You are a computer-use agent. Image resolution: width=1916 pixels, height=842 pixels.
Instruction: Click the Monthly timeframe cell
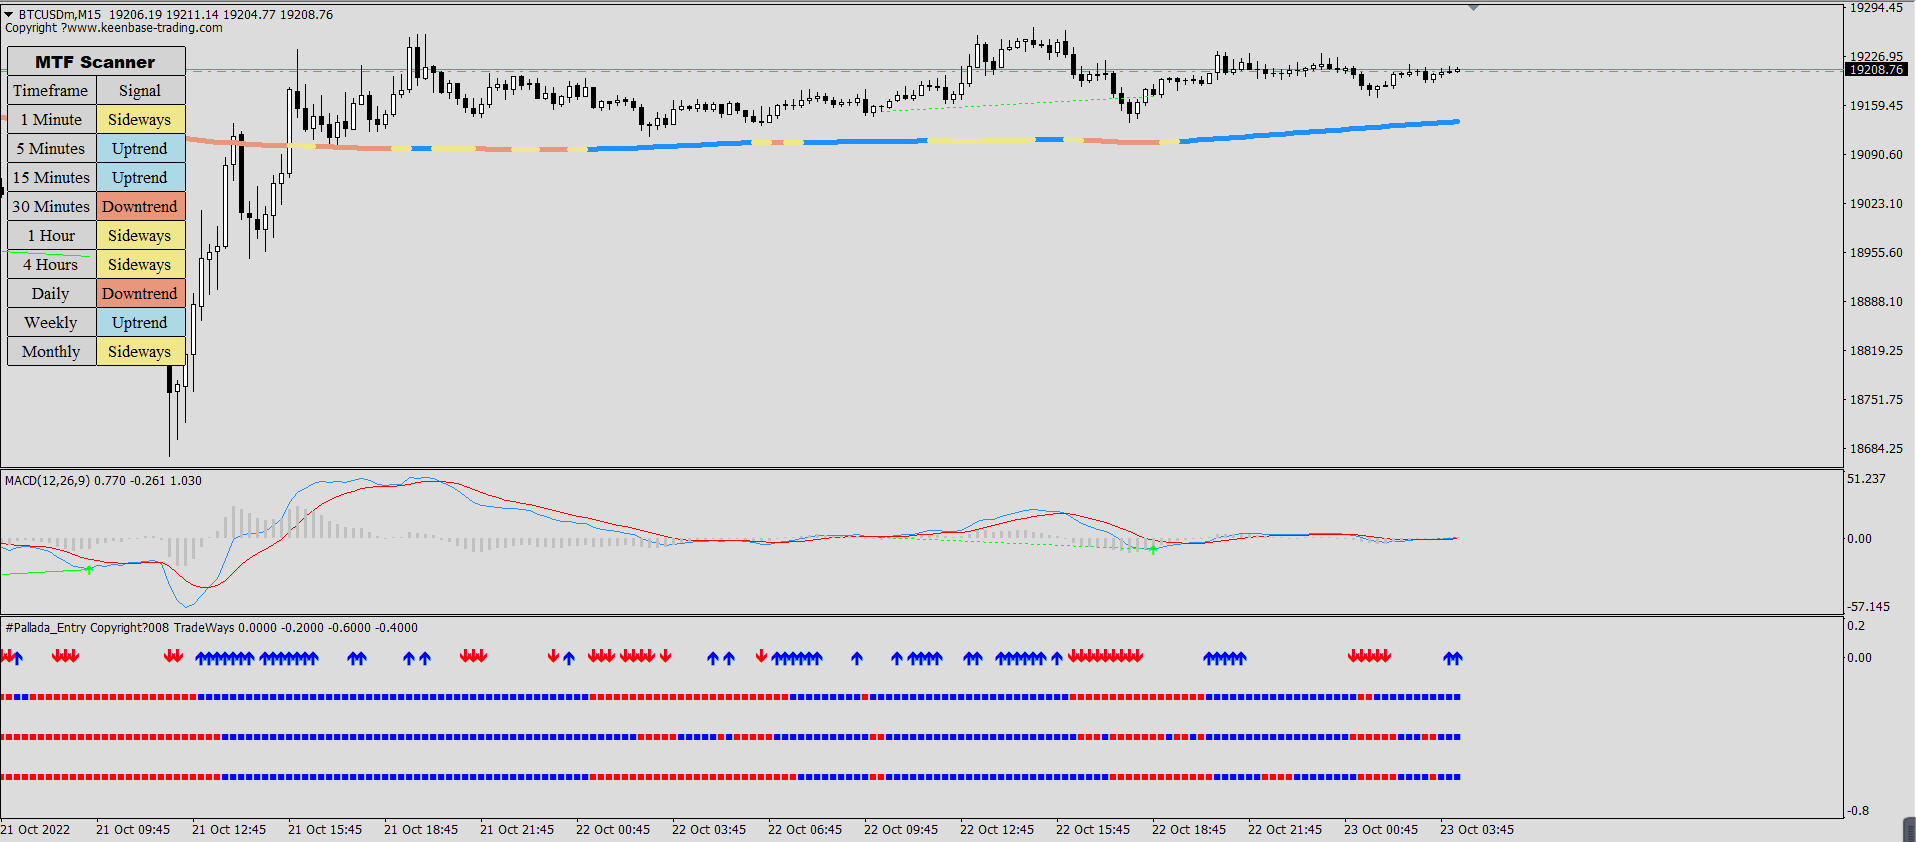coord(51,352)
